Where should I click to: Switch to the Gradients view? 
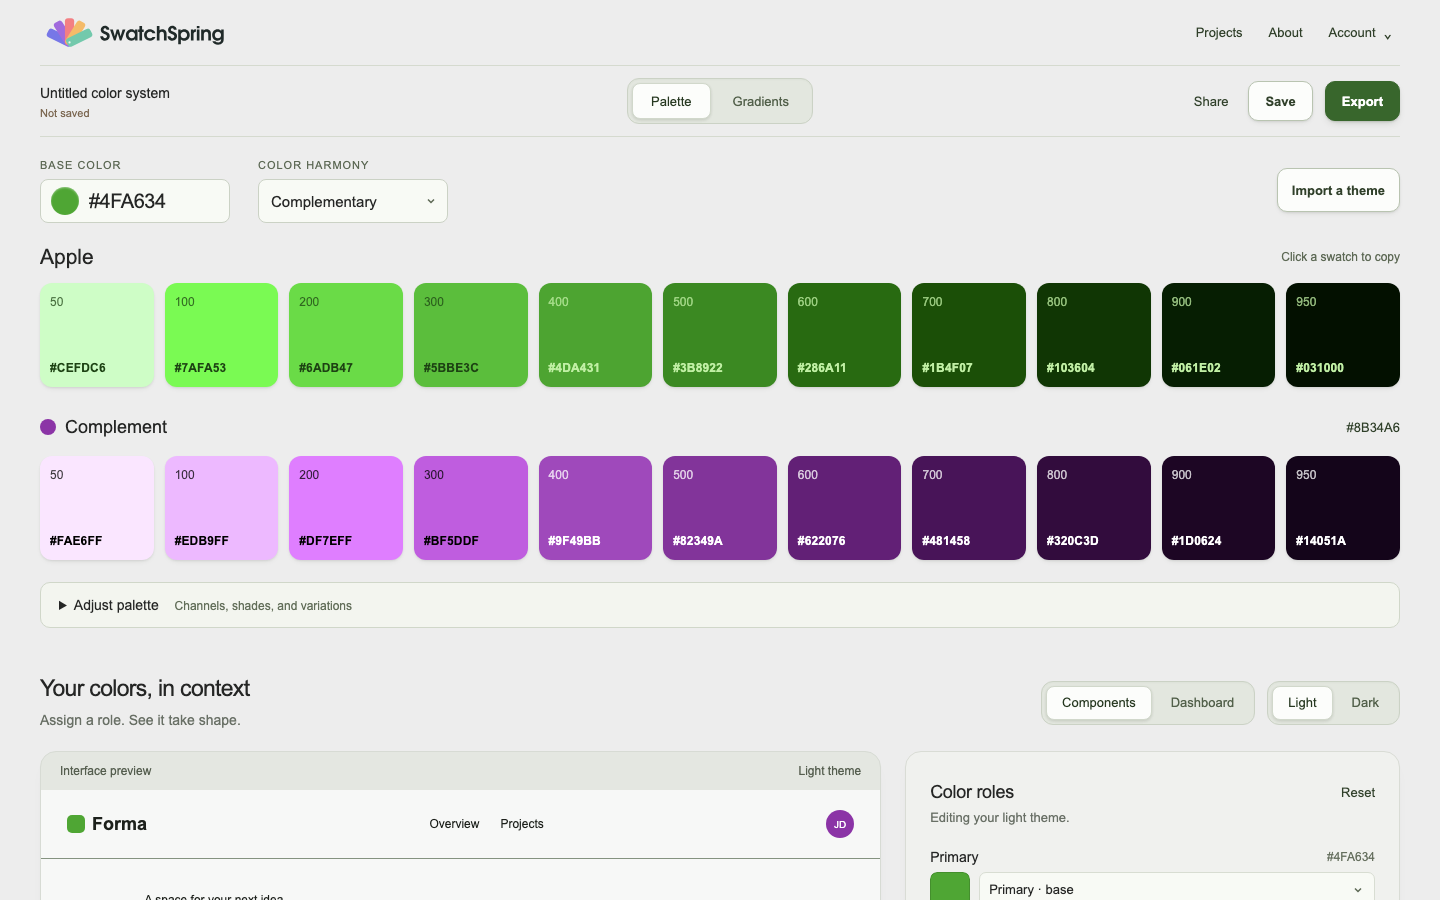[760, 101]
